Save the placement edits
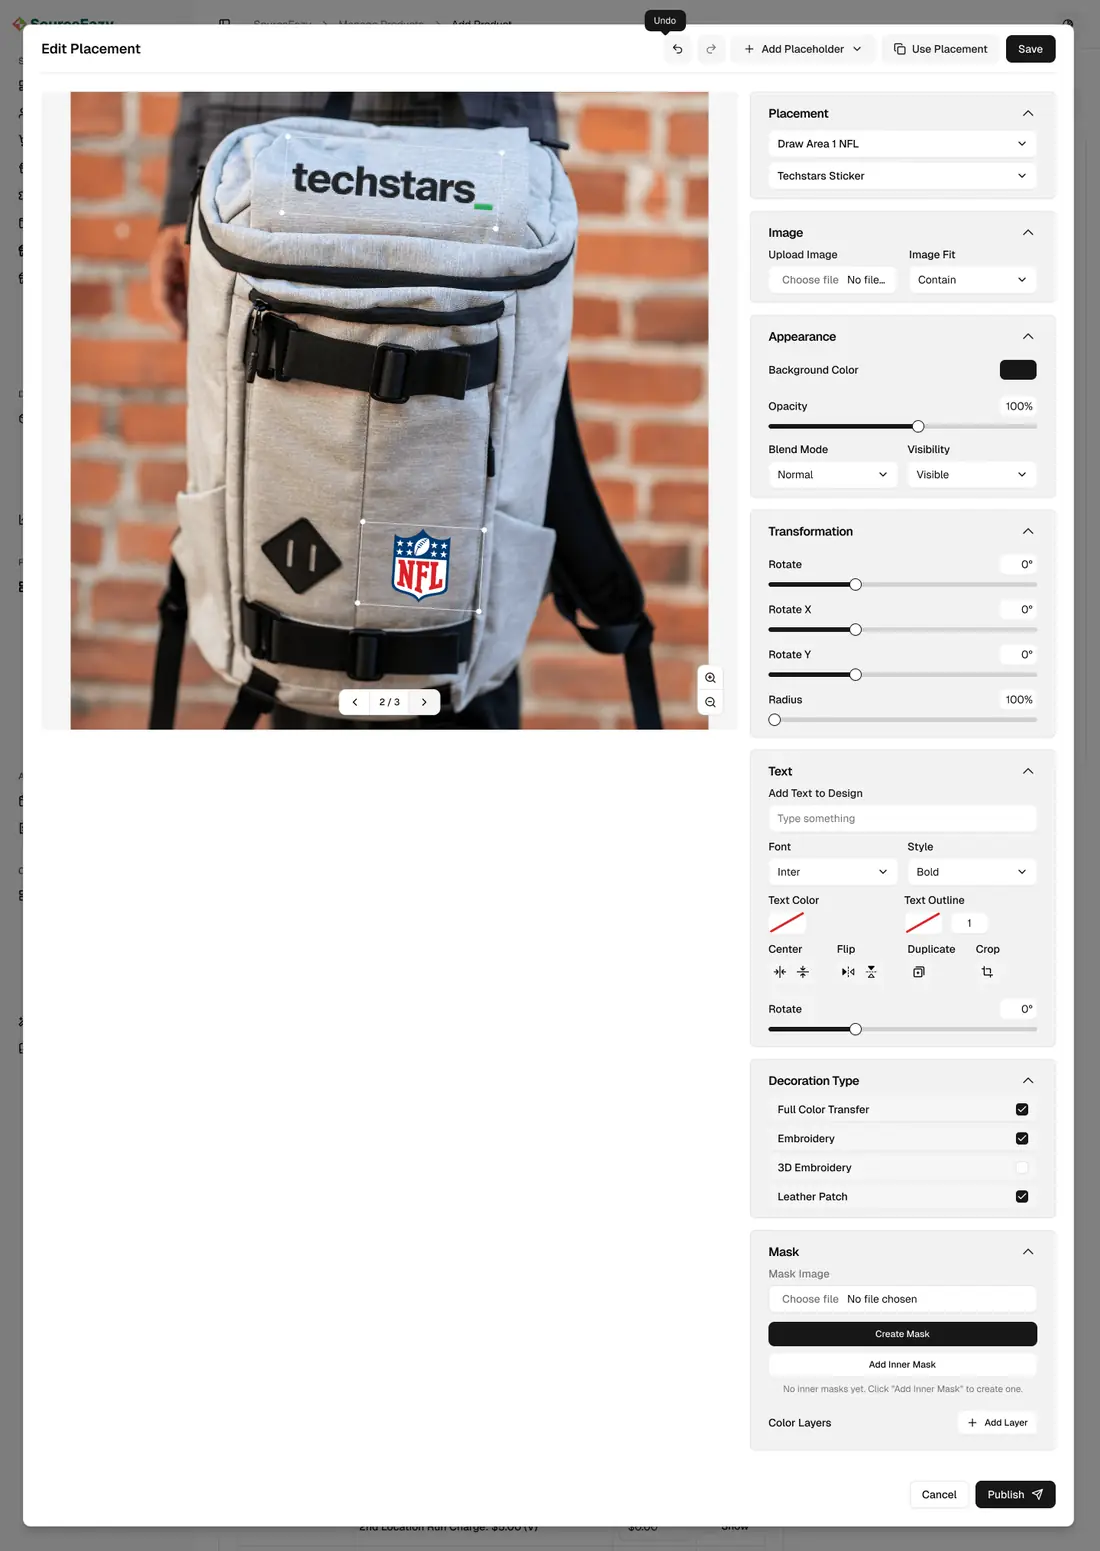Viewport: 1100px width, 1551px height. click(1030, 49)
